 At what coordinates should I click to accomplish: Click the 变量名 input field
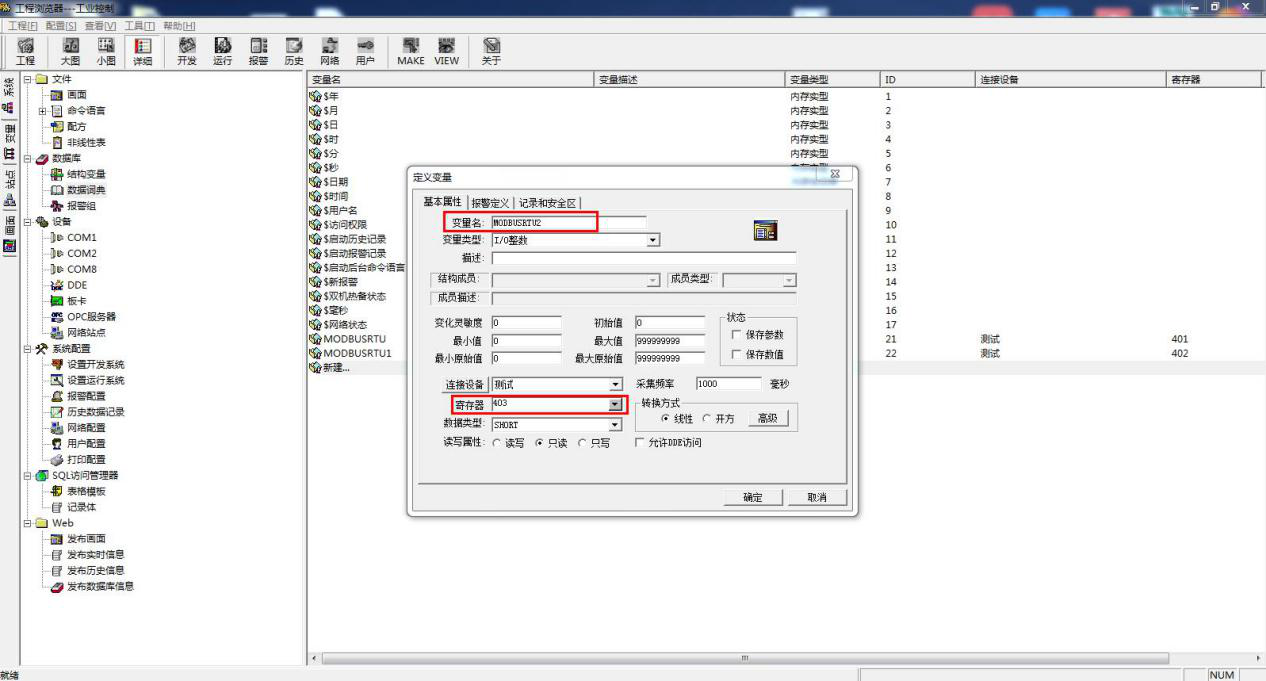pyautogui.click(x=567, y=222)
